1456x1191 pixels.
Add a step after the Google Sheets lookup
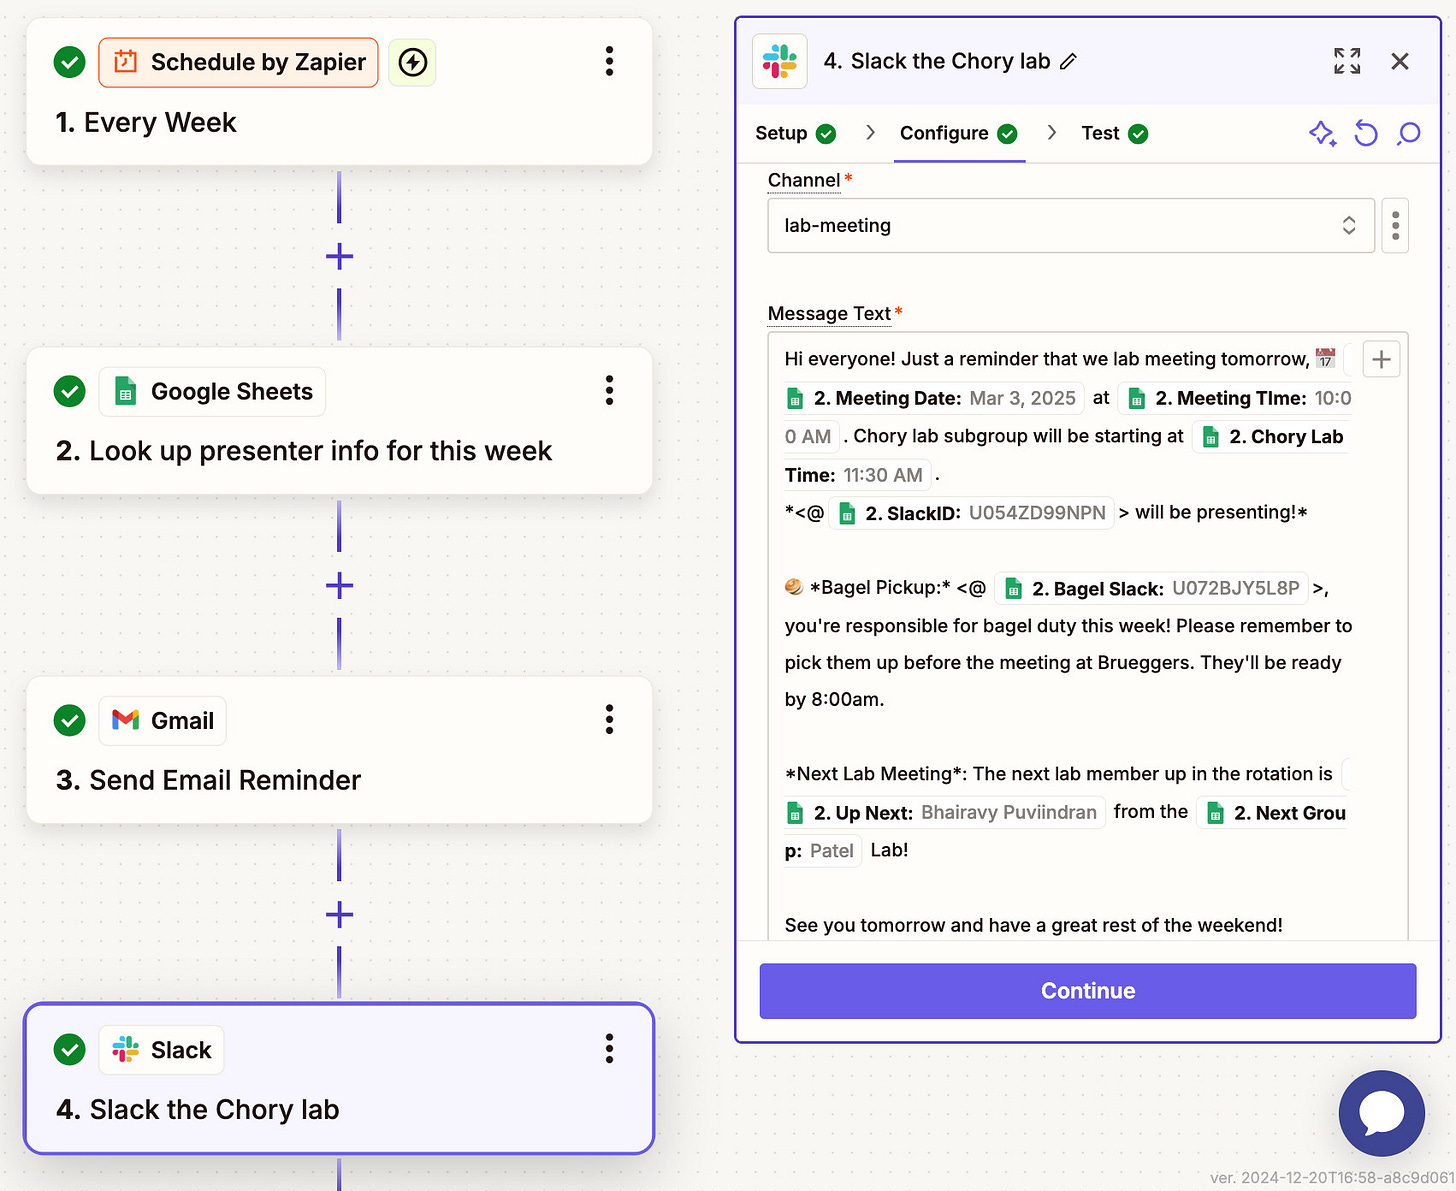pyautogui.click(x=339, y=585)
